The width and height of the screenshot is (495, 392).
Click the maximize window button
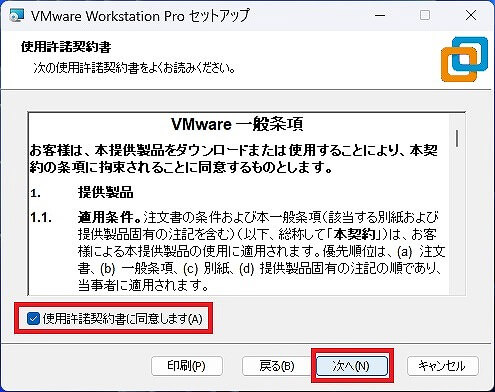point(425,15)
